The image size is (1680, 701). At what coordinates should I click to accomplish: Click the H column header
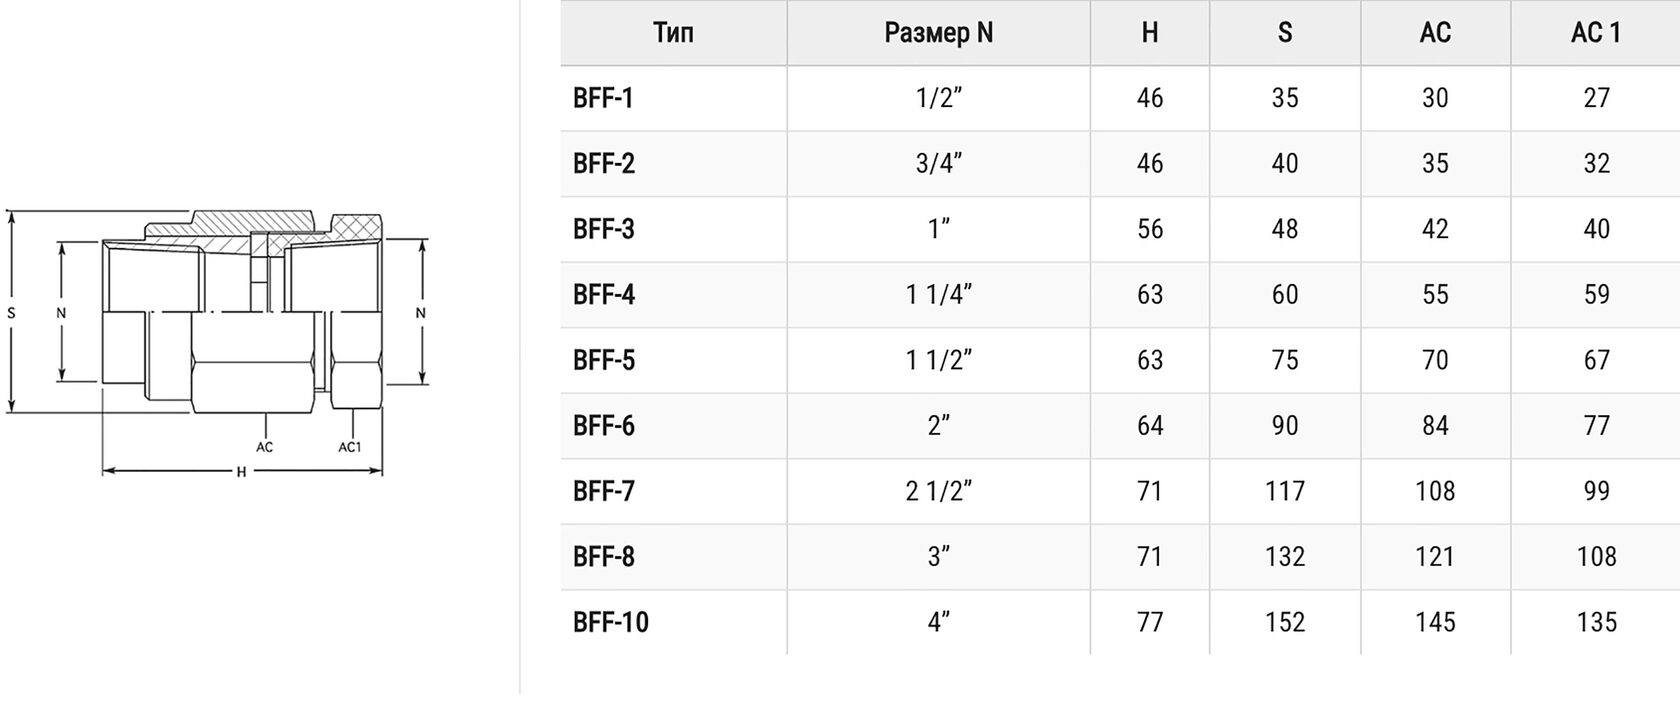point(1149,33)
